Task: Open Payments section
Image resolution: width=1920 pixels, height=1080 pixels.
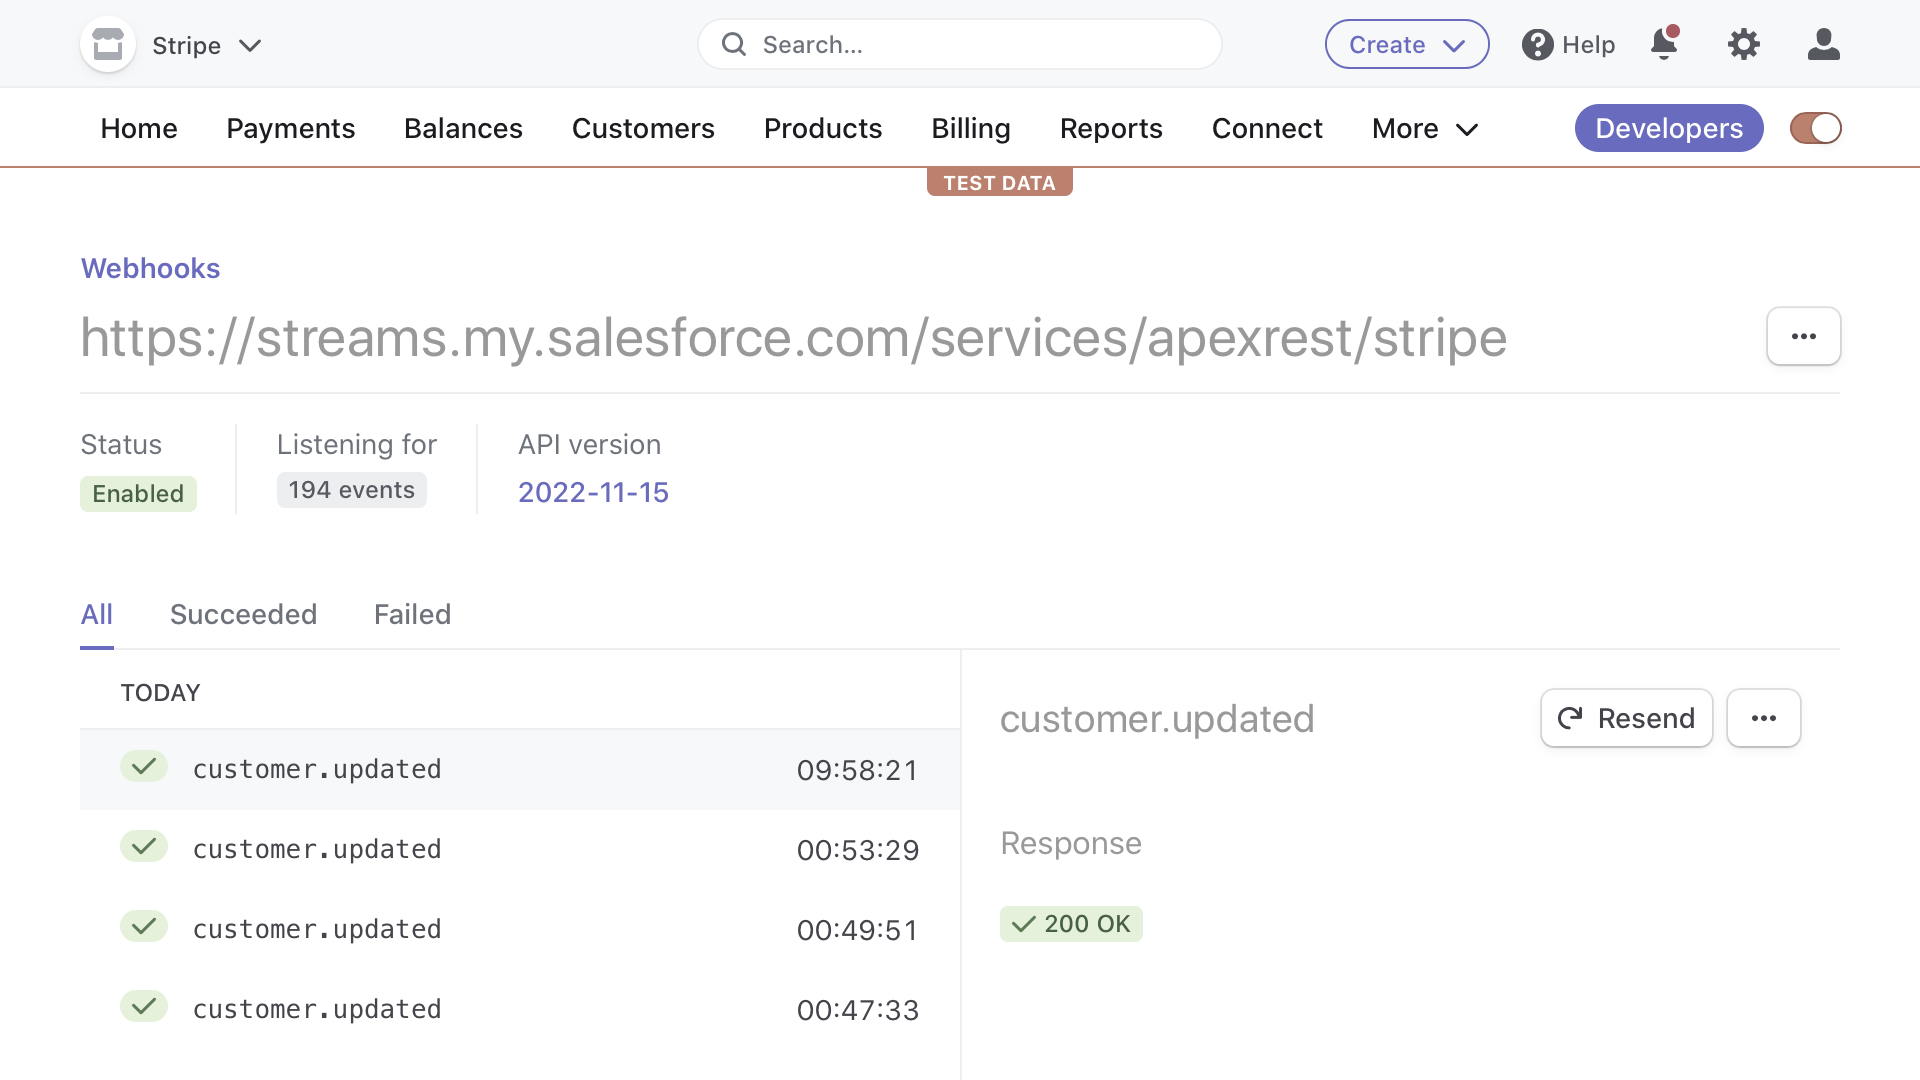Action: click(290, 129)
